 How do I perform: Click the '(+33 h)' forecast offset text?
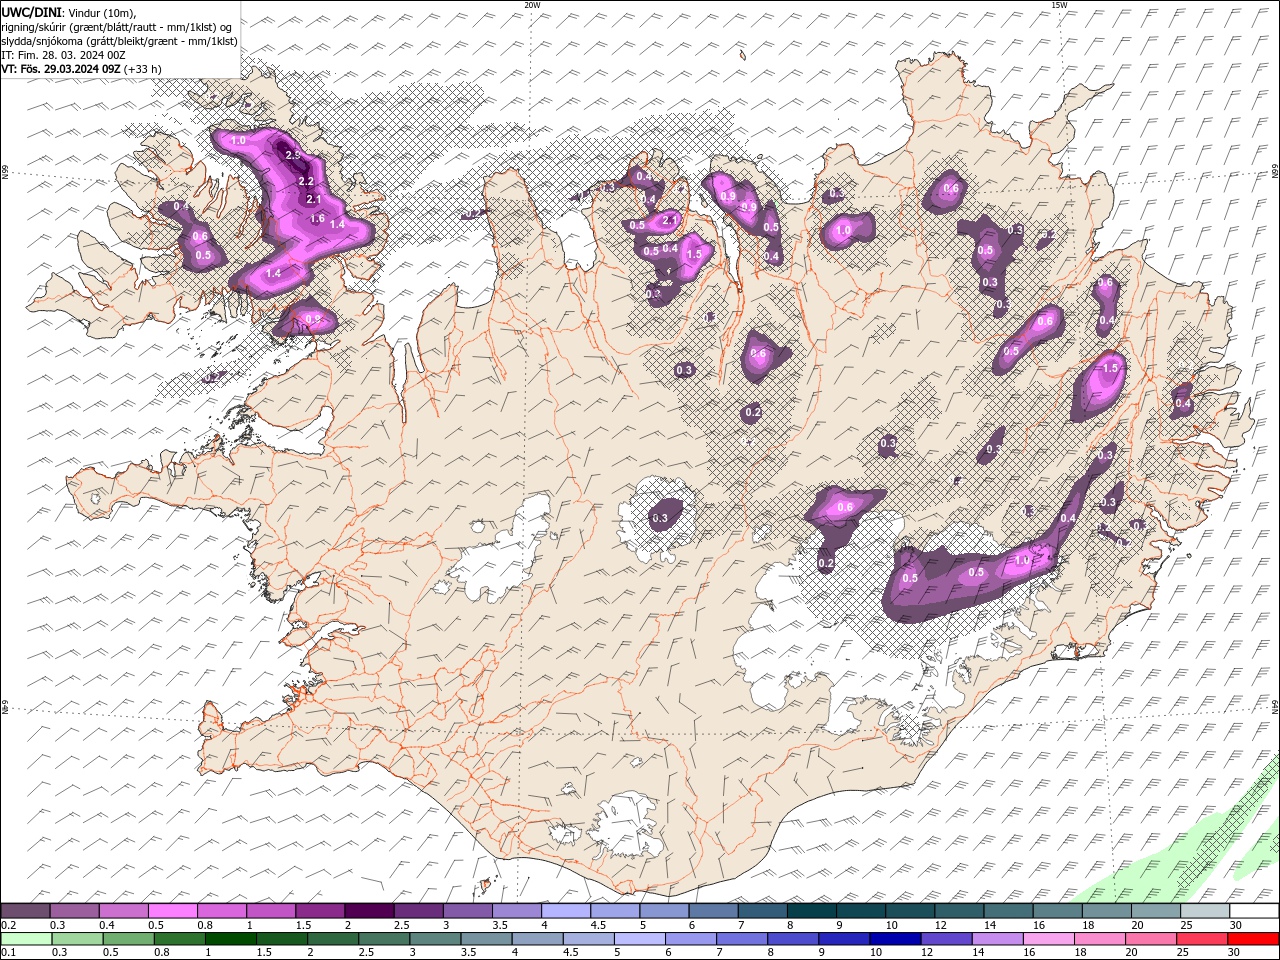click(143, 69)
